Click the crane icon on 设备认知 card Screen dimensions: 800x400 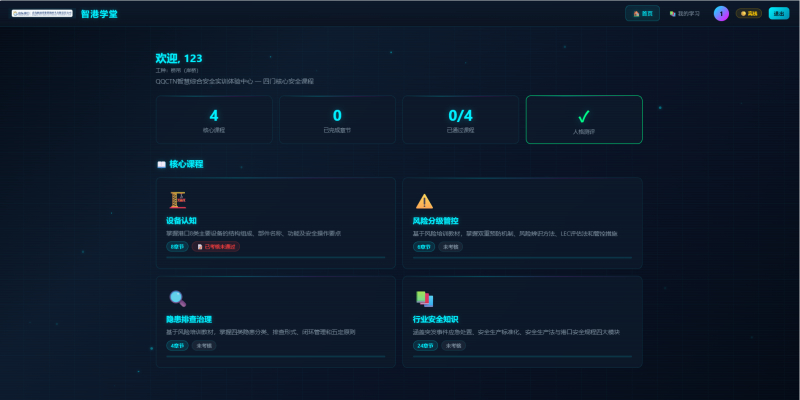point(178,200)
